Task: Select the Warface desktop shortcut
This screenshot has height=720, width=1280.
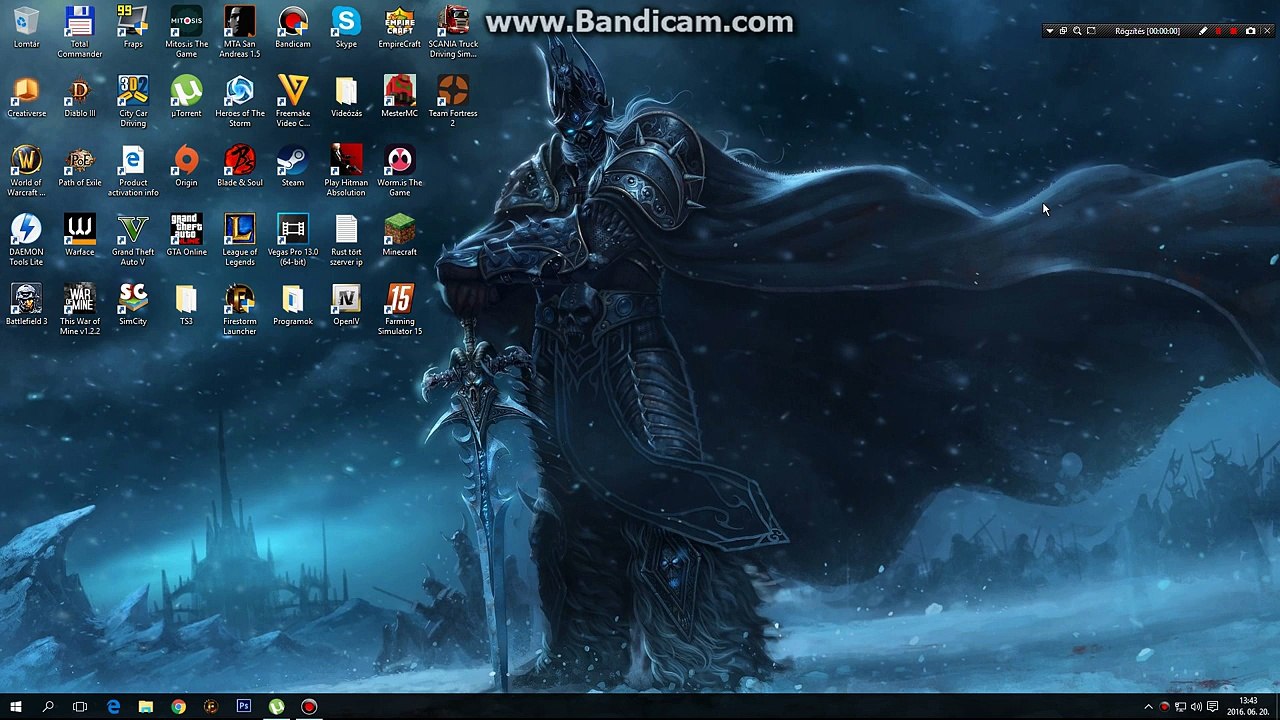Action: [x=79, y=236]
